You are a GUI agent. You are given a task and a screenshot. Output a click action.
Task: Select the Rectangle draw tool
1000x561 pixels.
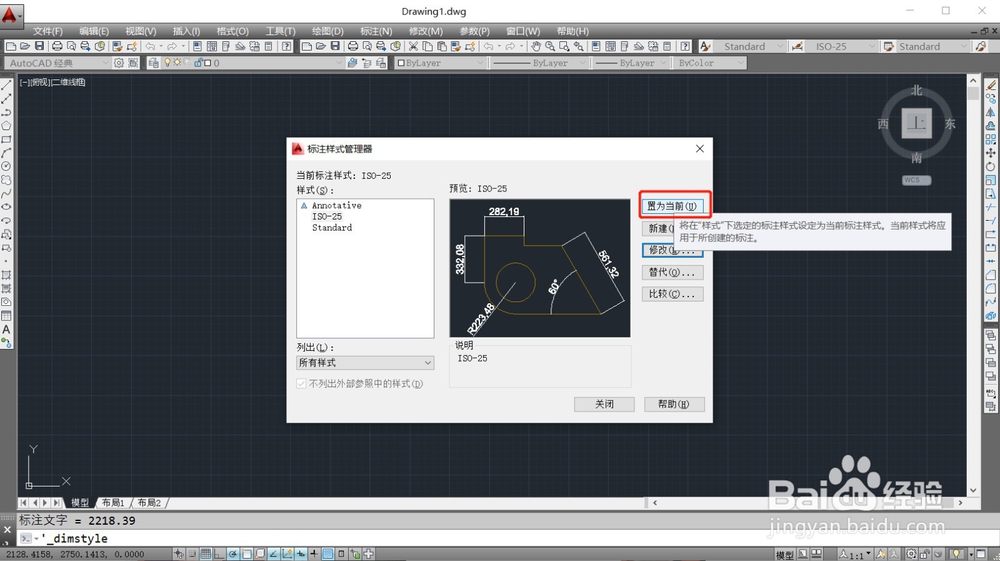coord(6,139)
